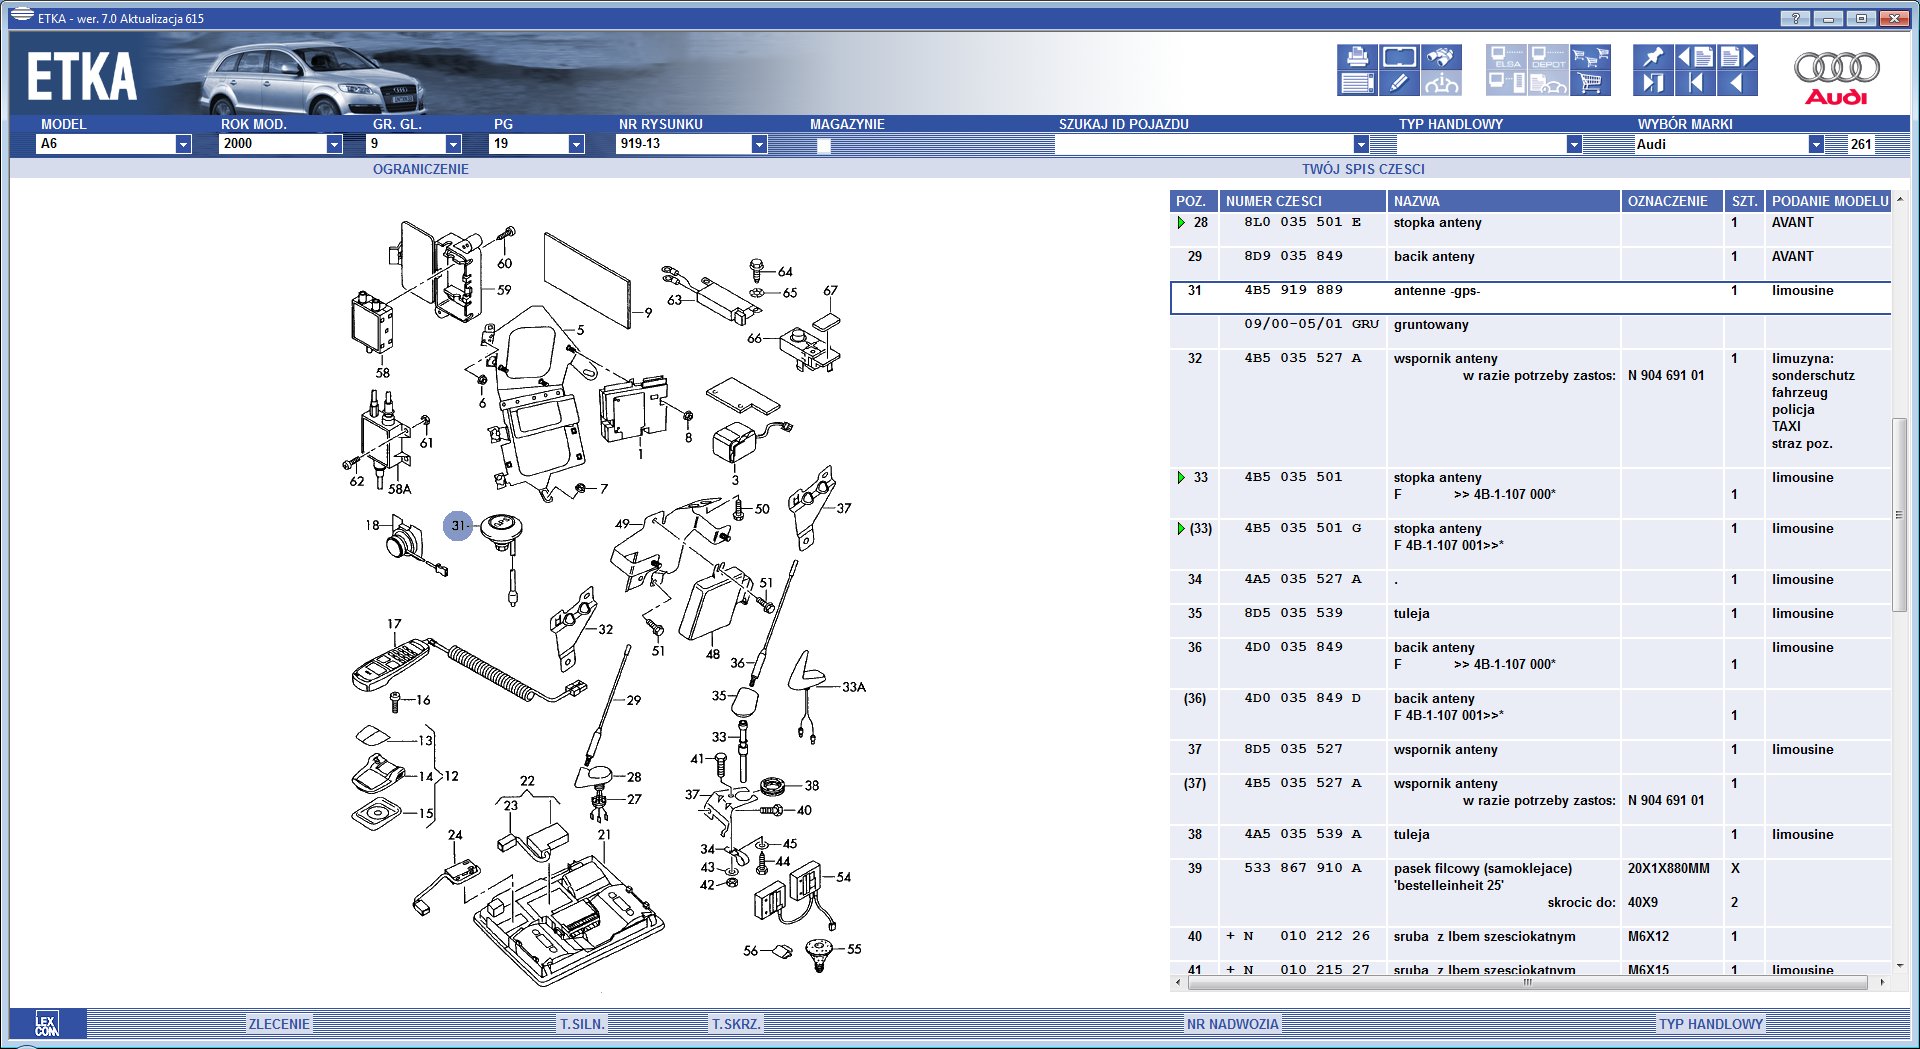The width and height of the screenshot is (1920, 1049).
Task: Click the document with car icon
Action: click(1548, 83)
